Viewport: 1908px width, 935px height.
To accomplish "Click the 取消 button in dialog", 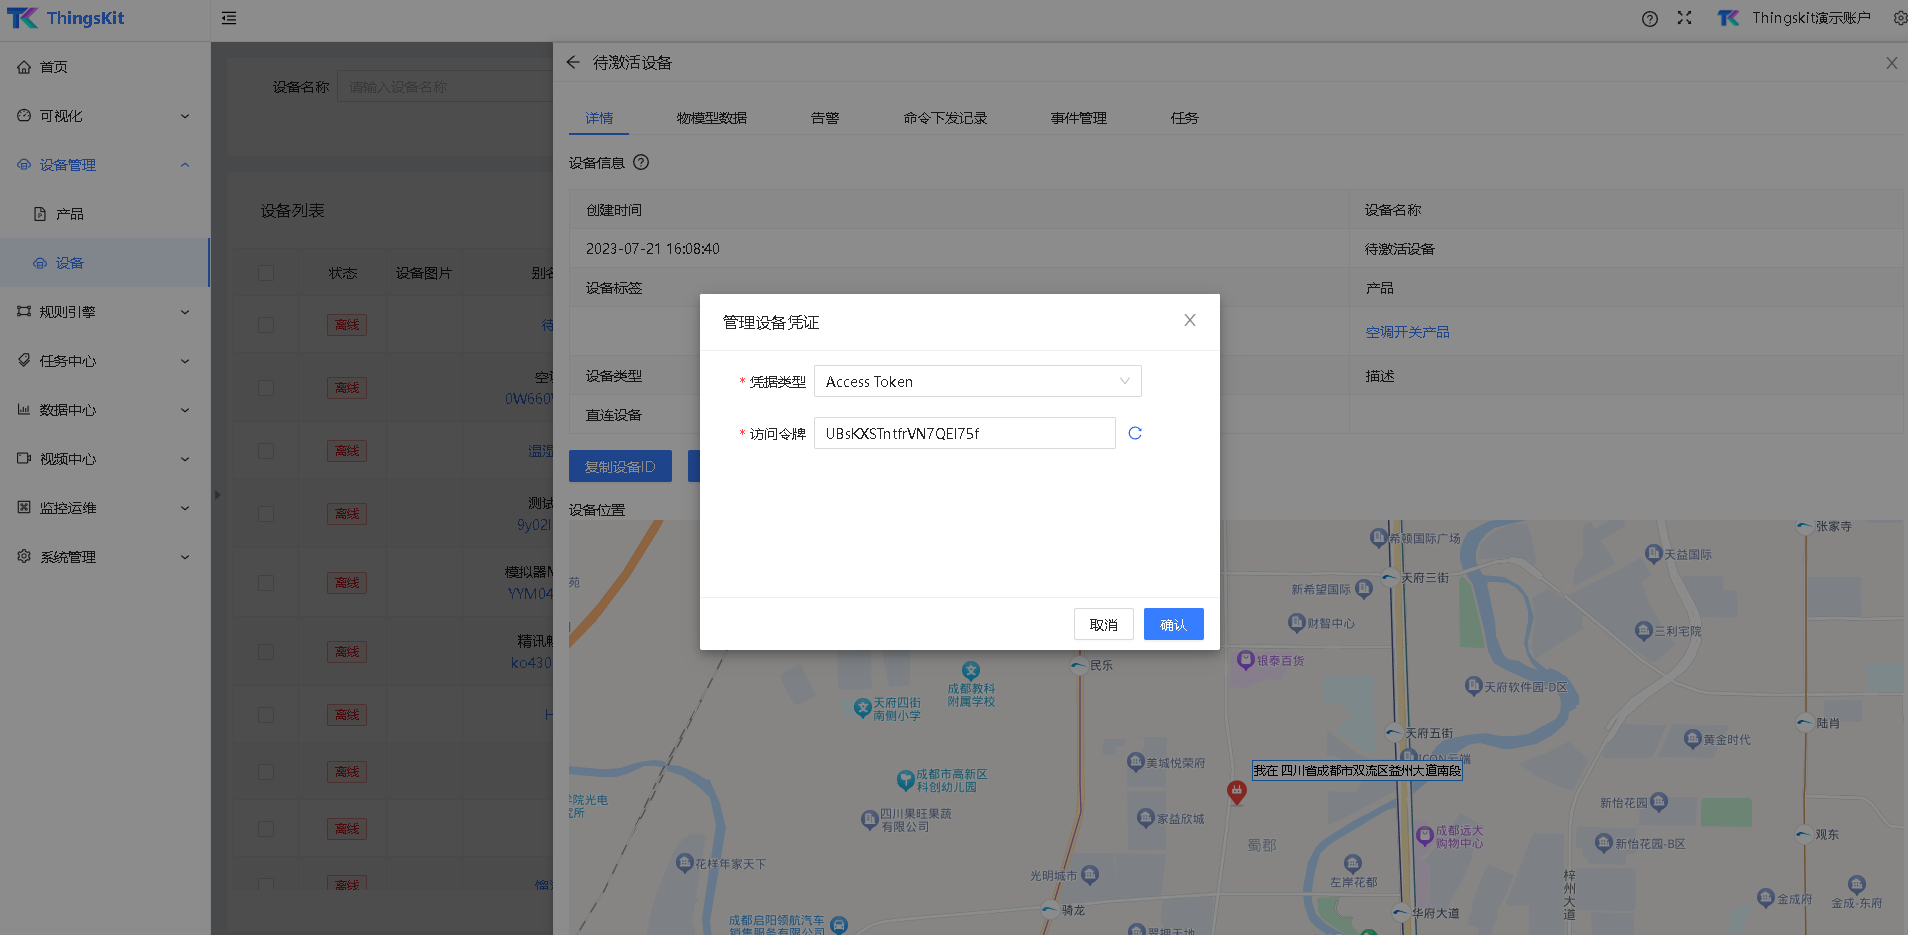I will tap(1103, 625).
